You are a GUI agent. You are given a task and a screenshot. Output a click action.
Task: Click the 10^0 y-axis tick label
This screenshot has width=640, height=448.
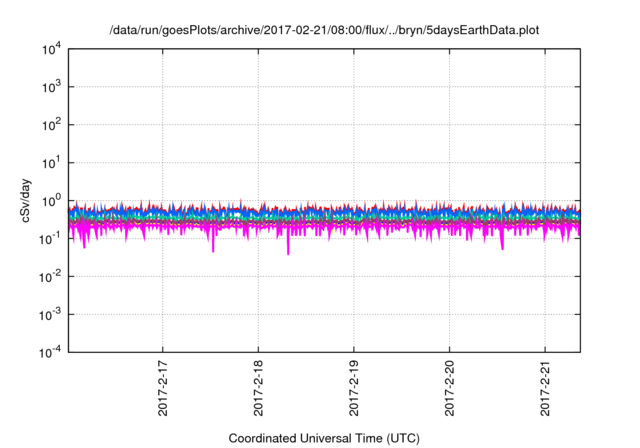52,201
